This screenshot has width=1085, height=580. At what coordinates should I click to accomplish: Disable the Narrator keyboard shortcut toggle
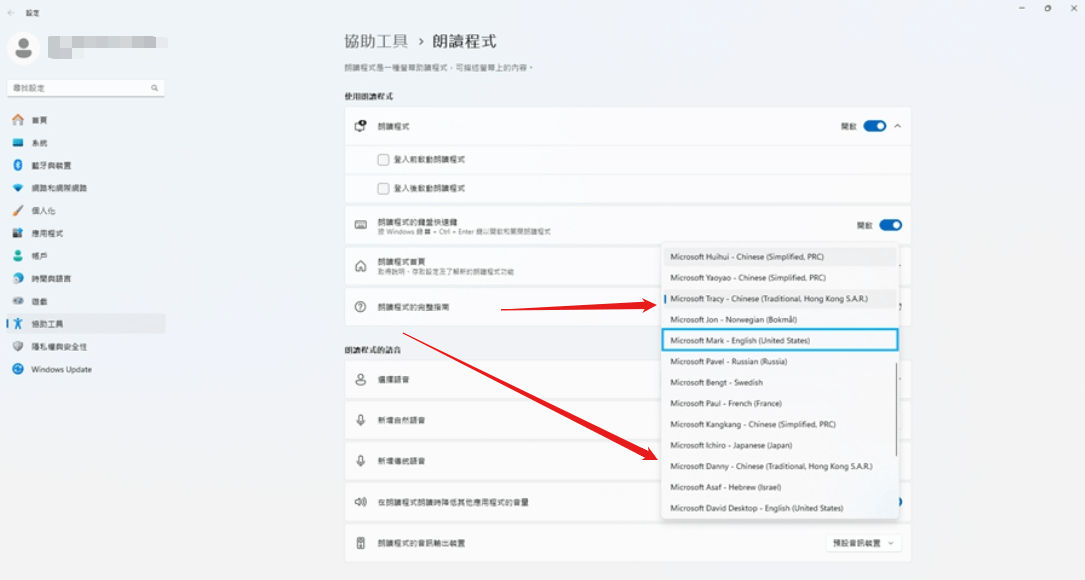coord(891,225)
